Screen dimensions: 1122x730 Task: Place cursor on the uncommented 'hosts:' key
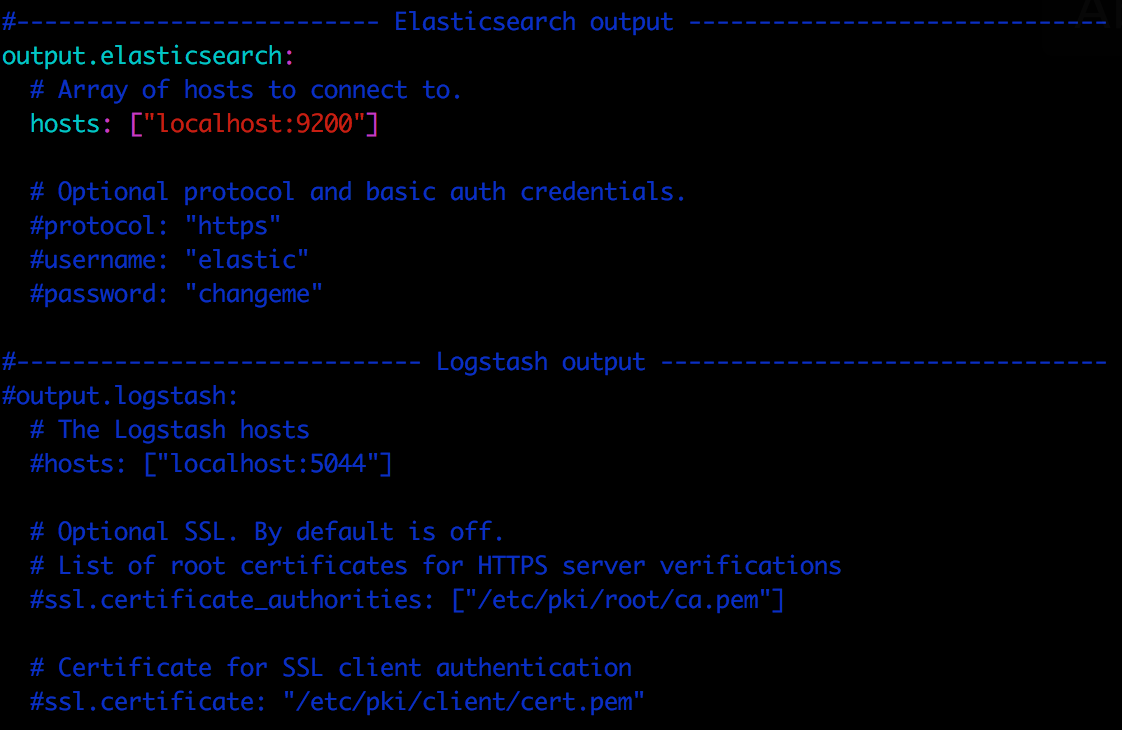[71, 124]
